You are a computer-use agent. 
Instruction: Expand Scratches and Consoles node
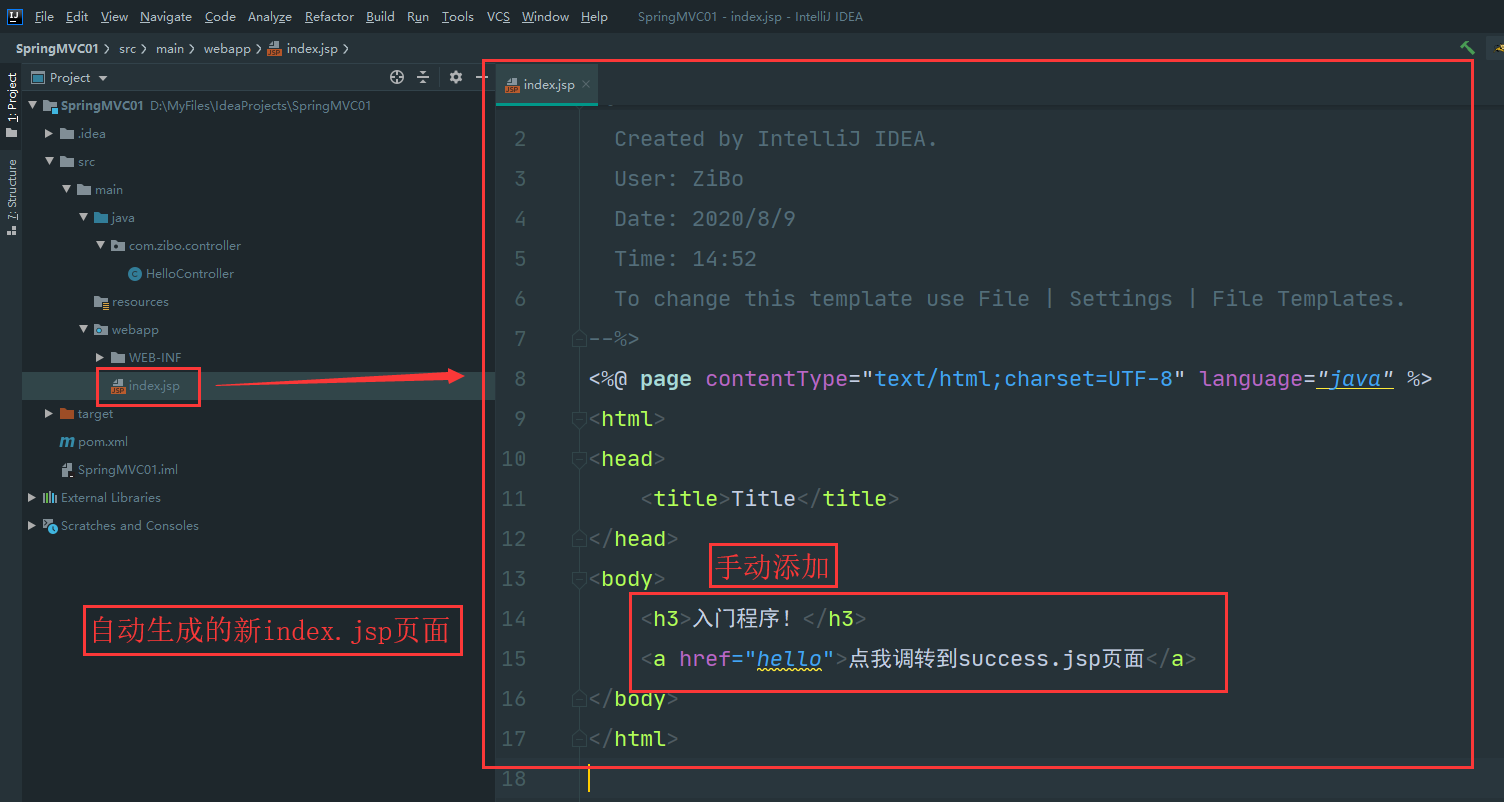coord(32,525)
